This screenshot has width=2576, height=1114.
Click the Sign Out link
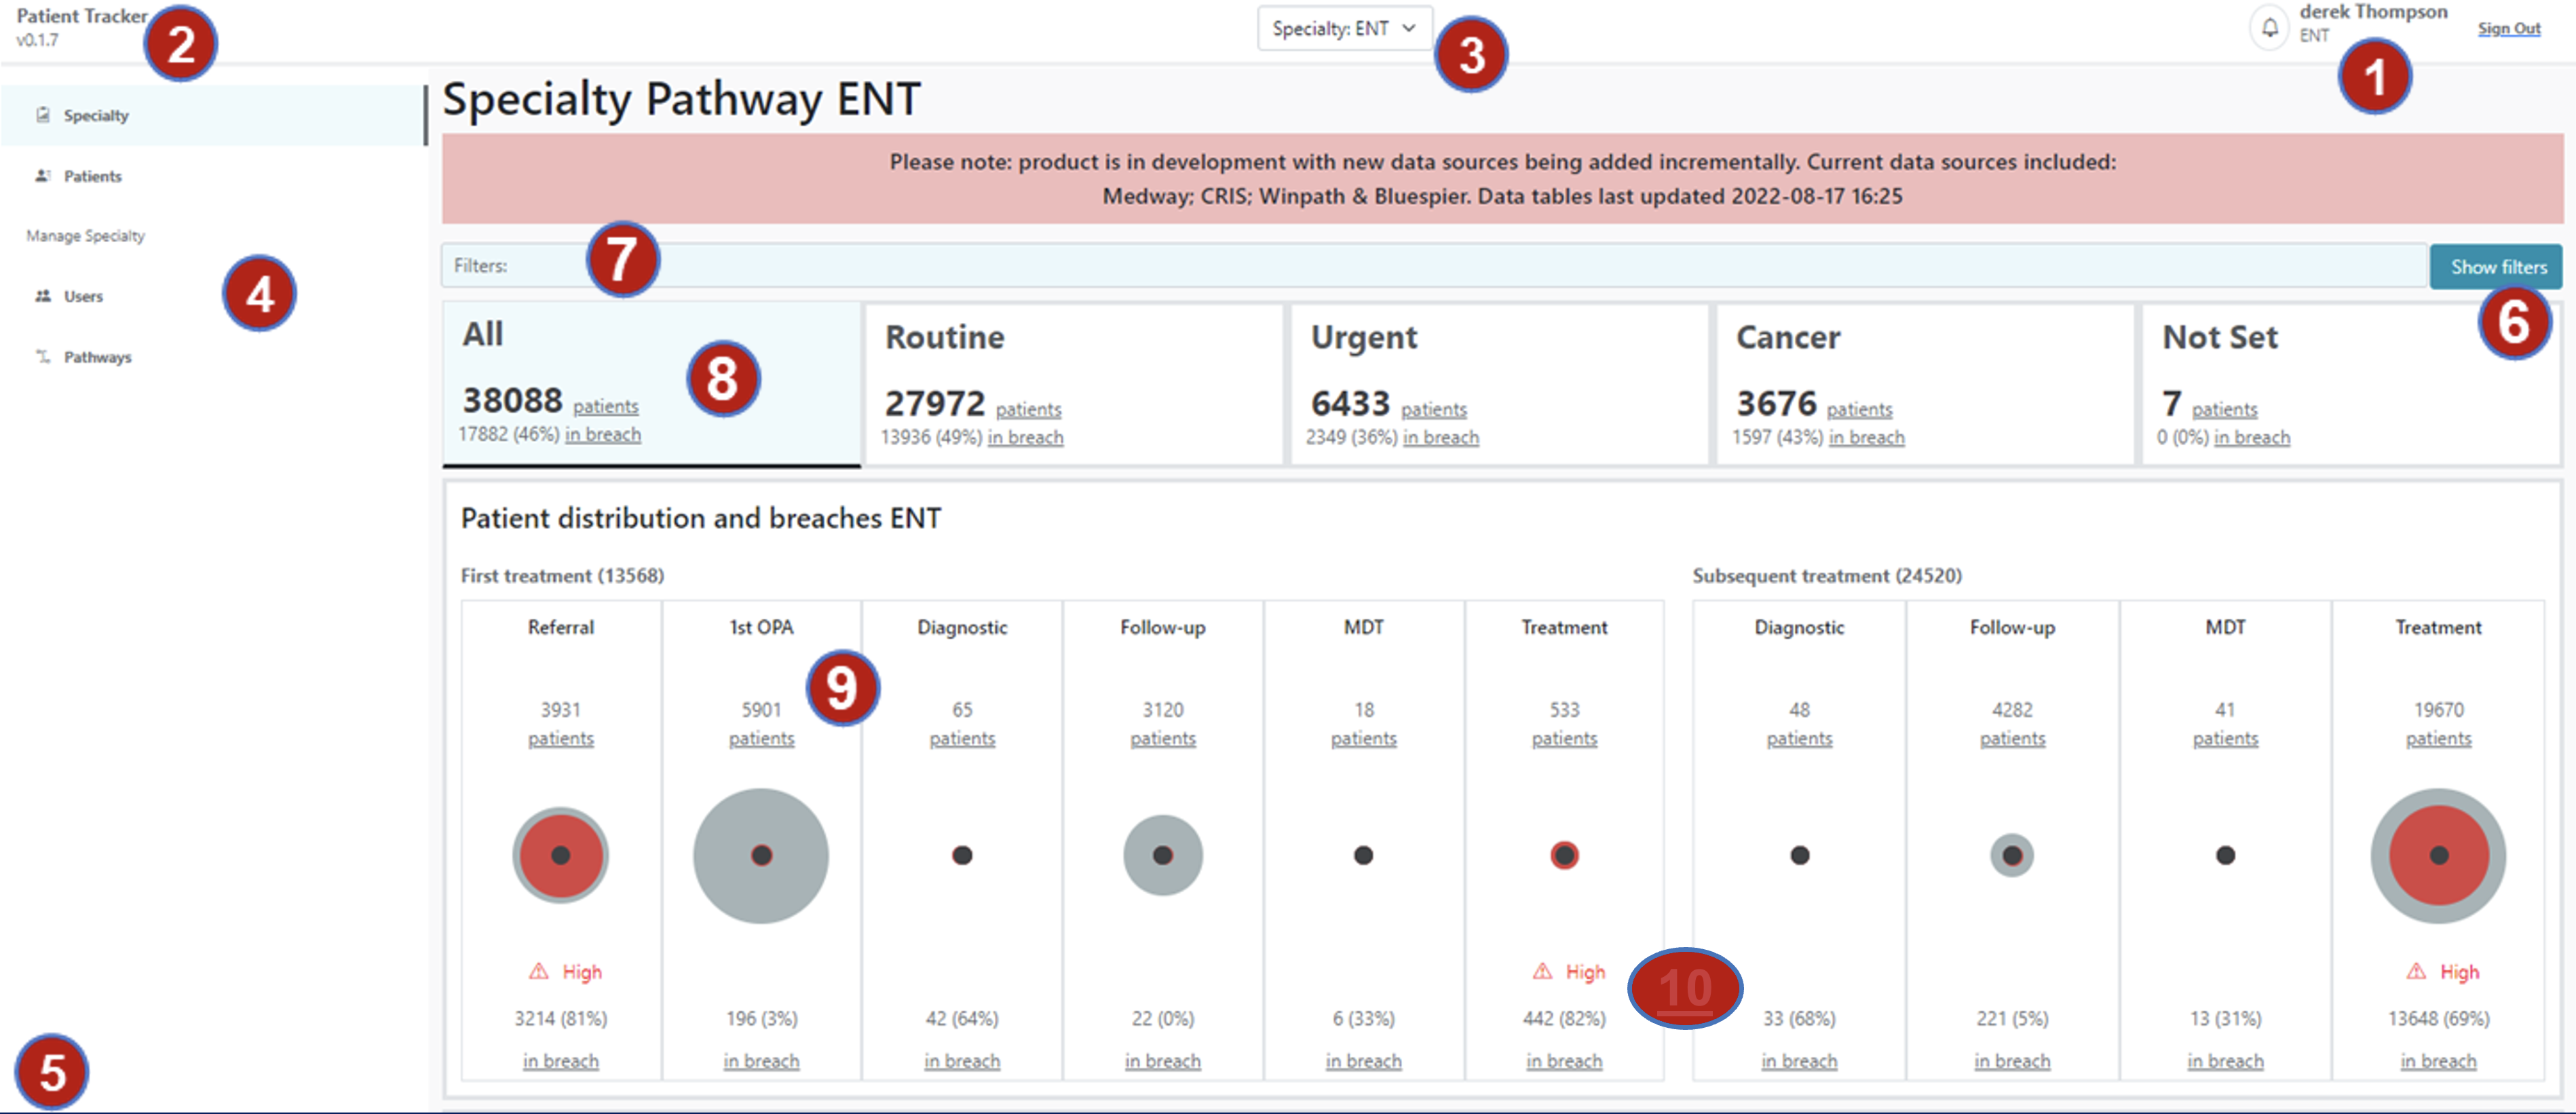point(2508,29)
